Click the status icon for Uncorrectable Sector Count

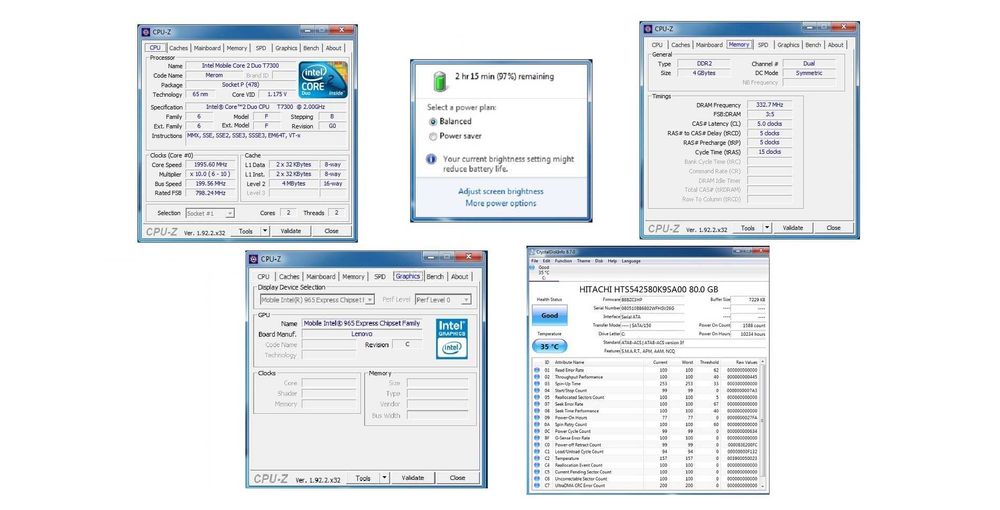click(537, 479)
